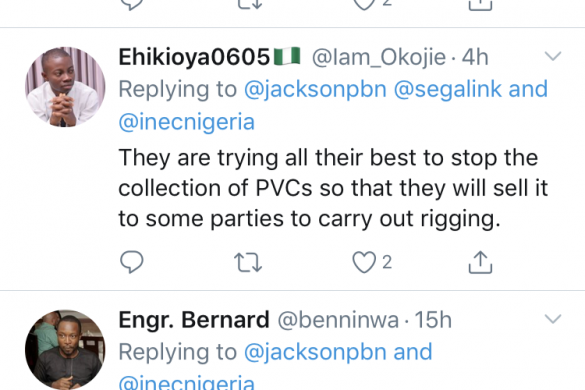Screen dimensions: 585x390
Task: Like the tweet about PVC collection
Action: click(364, 262)
